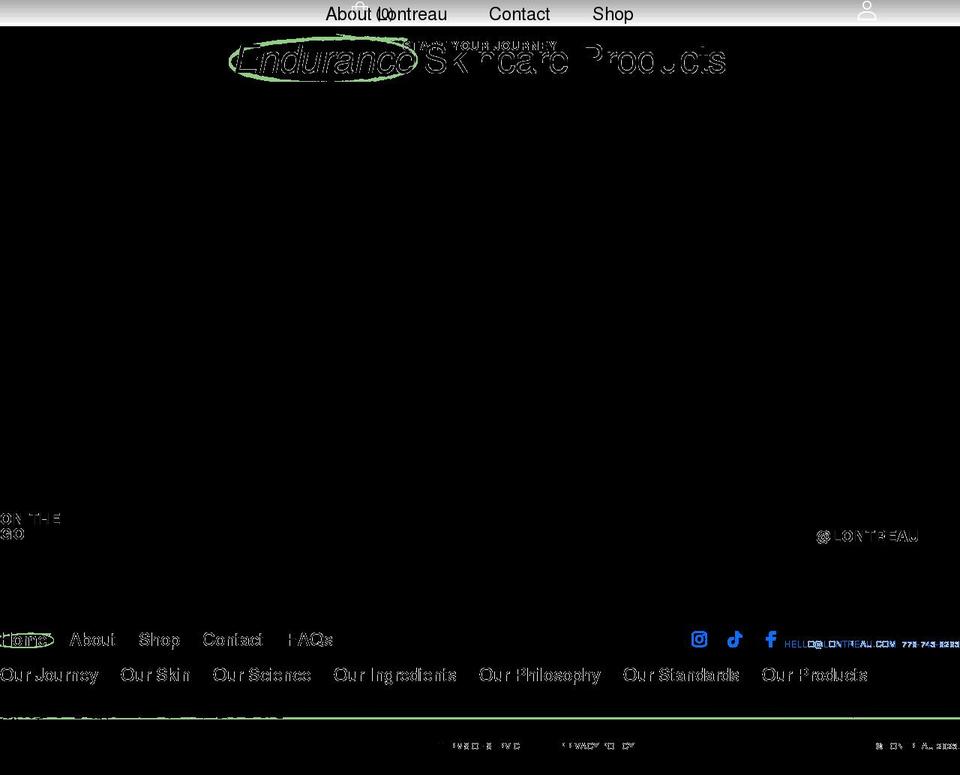The height and width of the screenshot is (775, 960).
Task: Click the @LONTREAU handle above the footer
Action: tap(866, 536)
